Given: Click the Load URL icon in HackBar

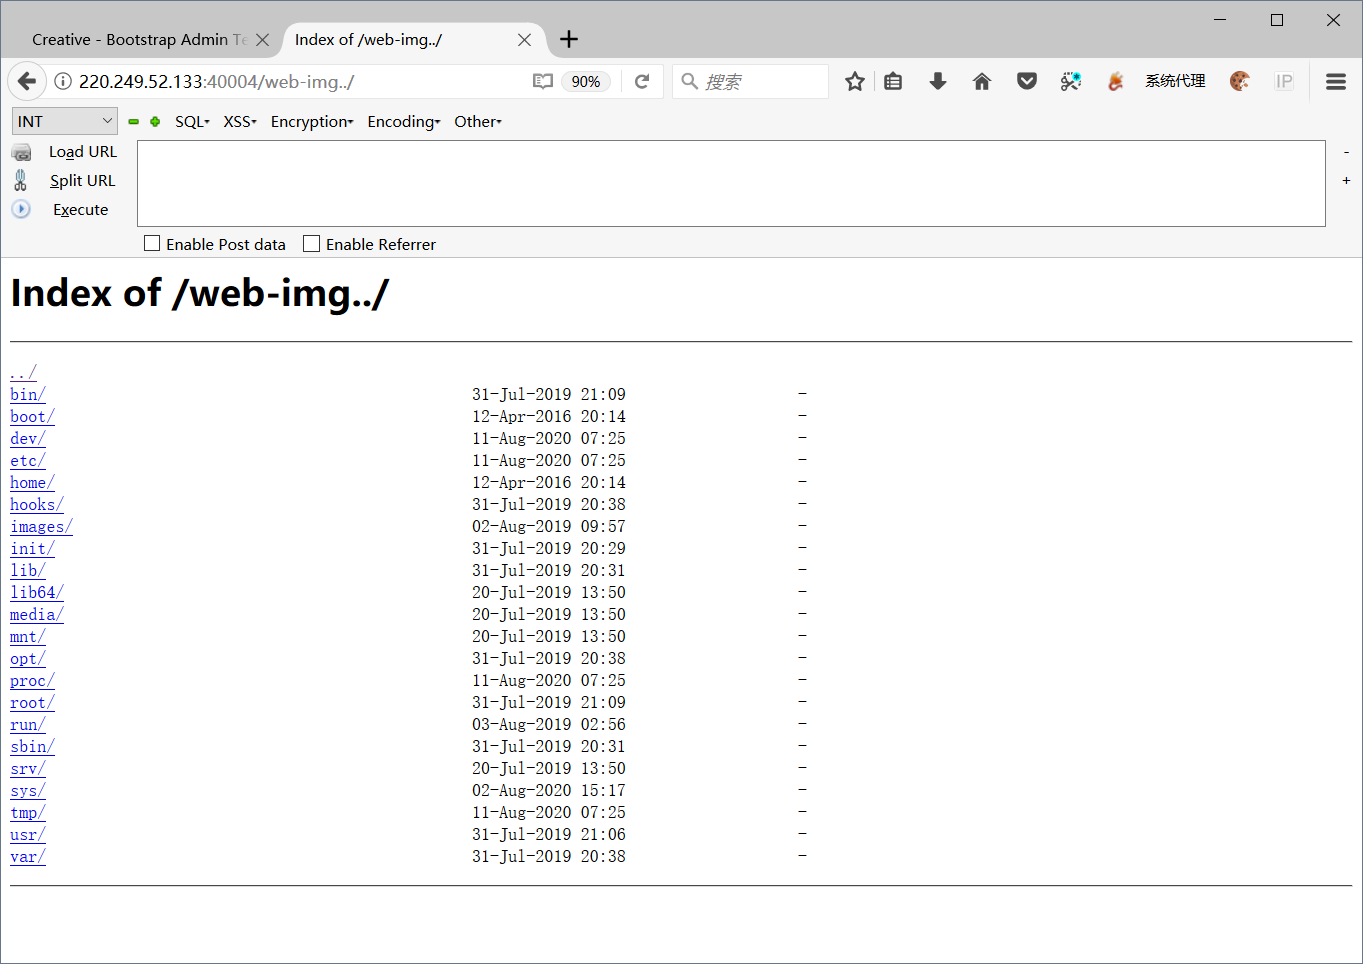Looking at the screenshot, I should click(x=22, y=152).
